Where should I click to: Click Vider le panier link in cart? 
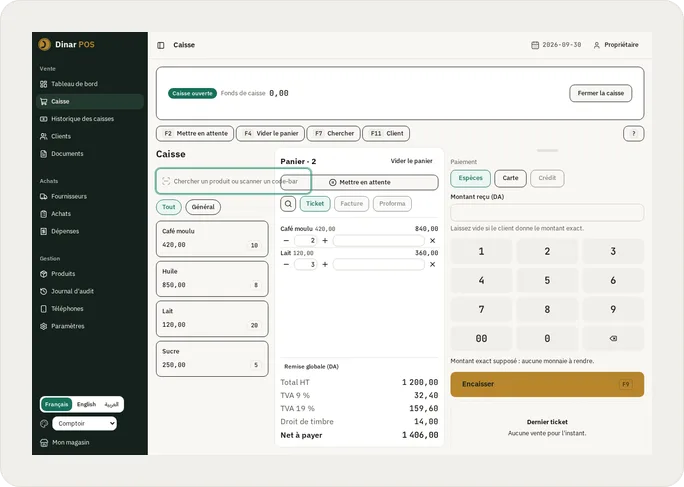point(411,161)
